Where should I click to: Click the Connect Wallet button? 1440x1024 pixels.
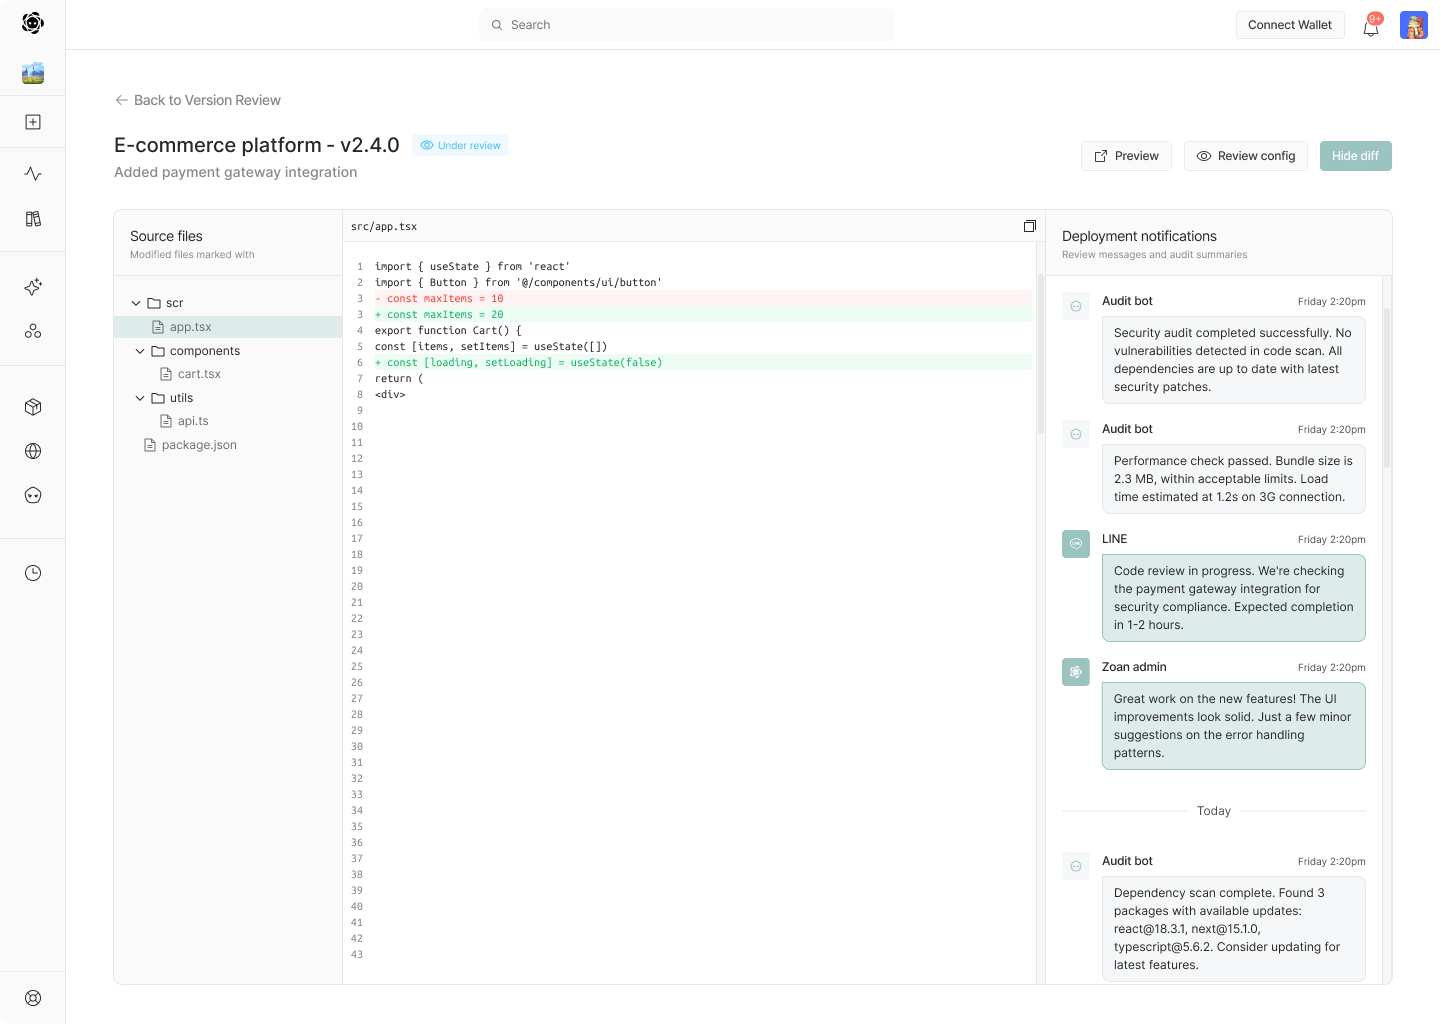click(1290, 25)
